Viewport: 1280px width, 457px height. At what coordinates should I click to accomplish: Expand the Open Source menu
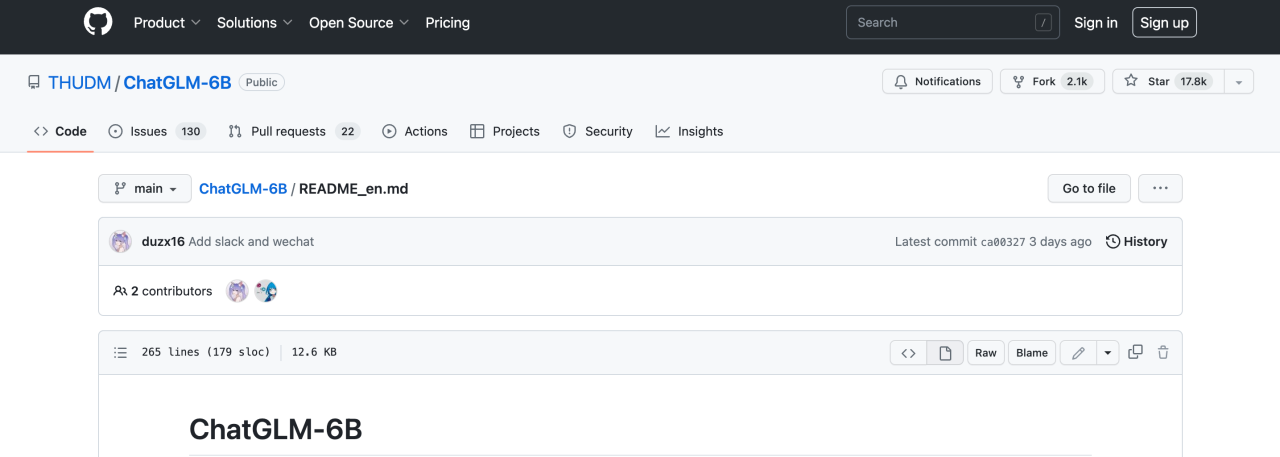pos(359,22)
